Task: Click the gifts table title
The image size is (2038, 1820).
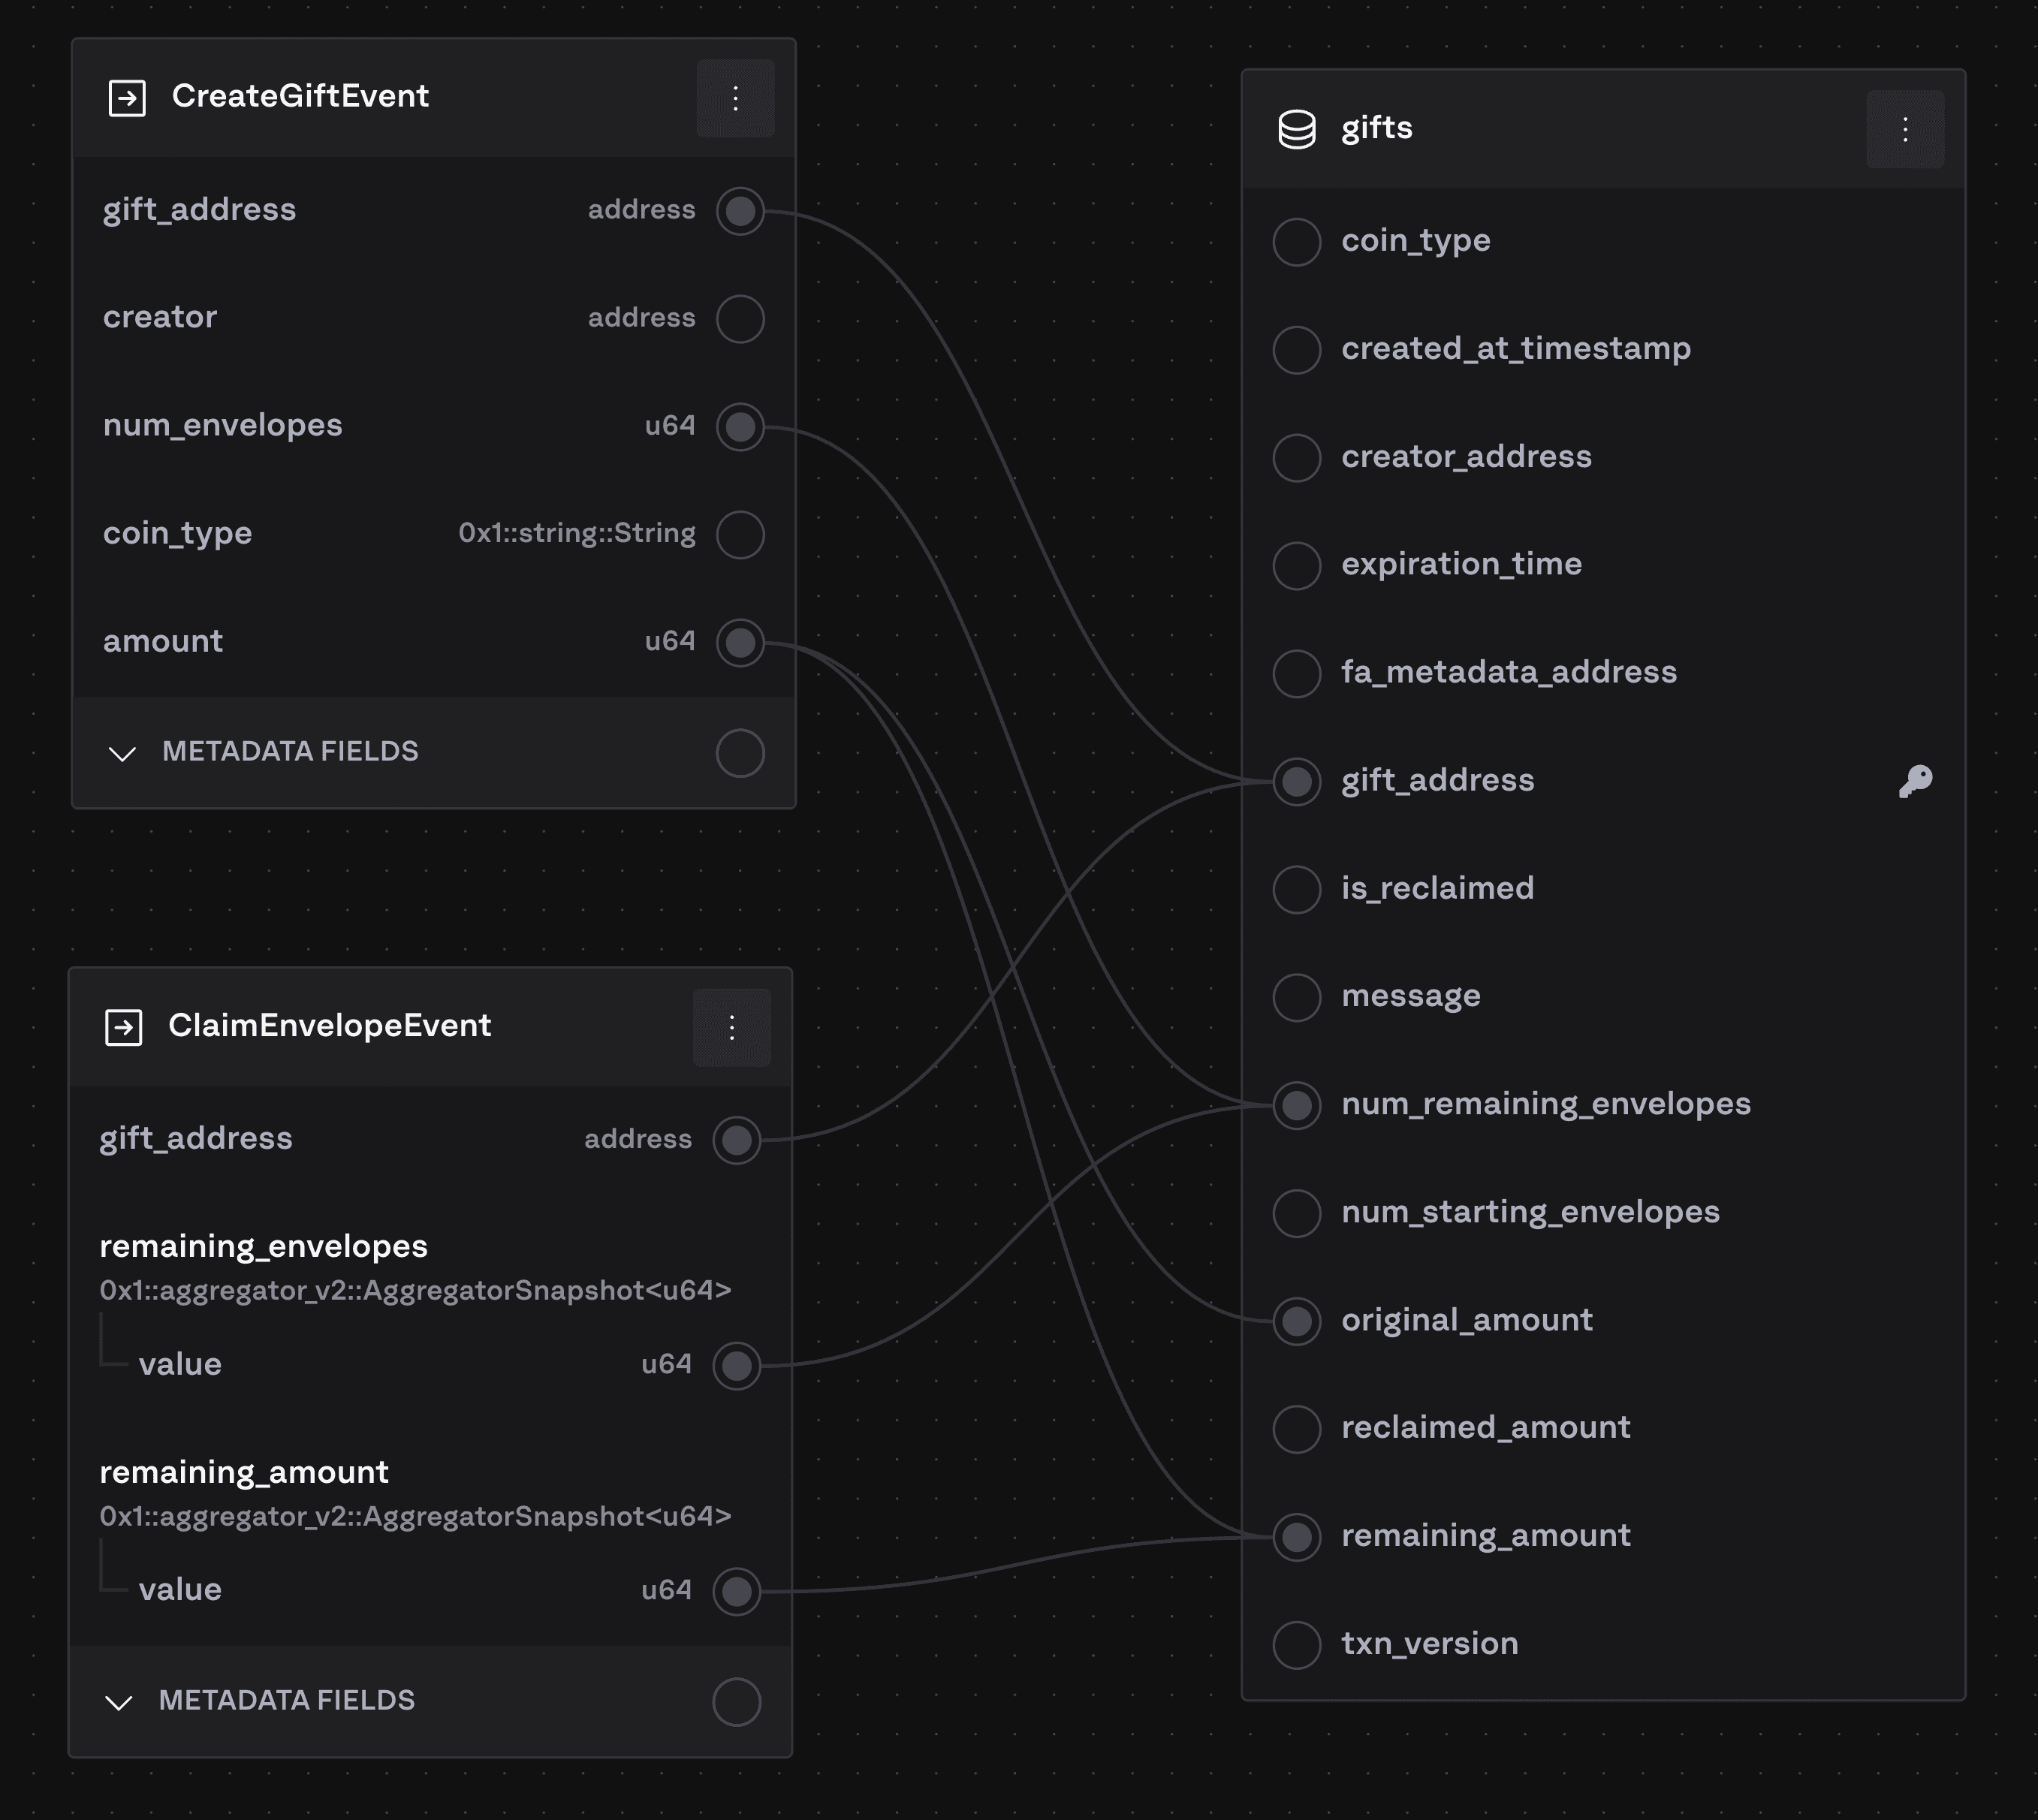Action: [x=1376, y=128]
